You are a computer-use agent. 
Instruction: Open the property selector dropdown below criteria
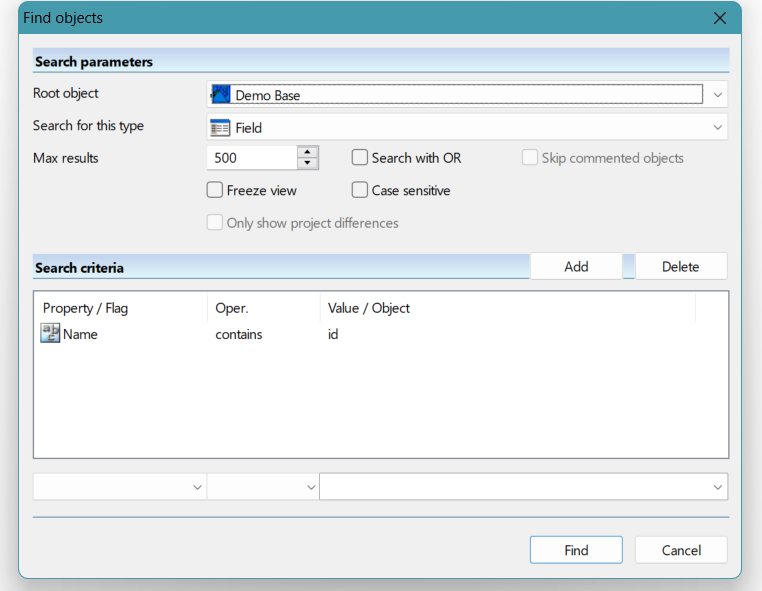coord(195,487)
